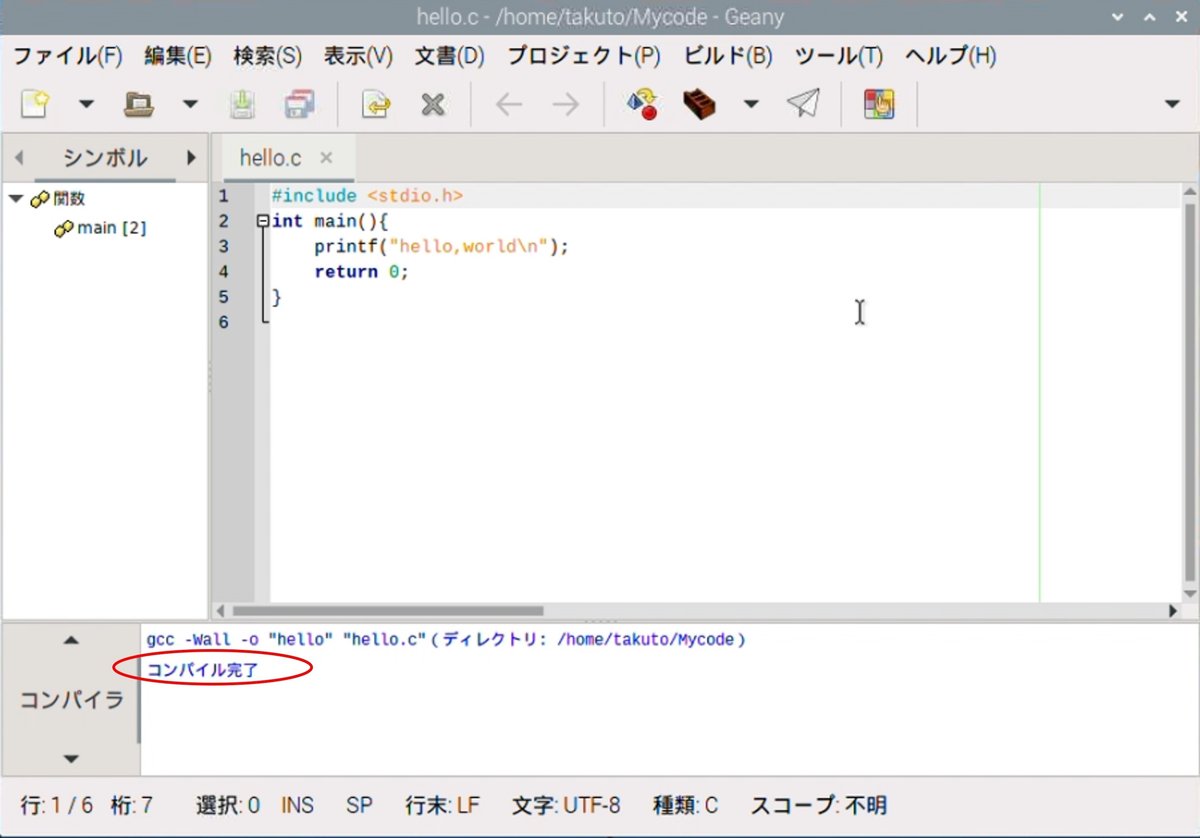Screen dimensions: 1200x838
Task: Switch to previous message window tab arrow
Action: point(70,641)
